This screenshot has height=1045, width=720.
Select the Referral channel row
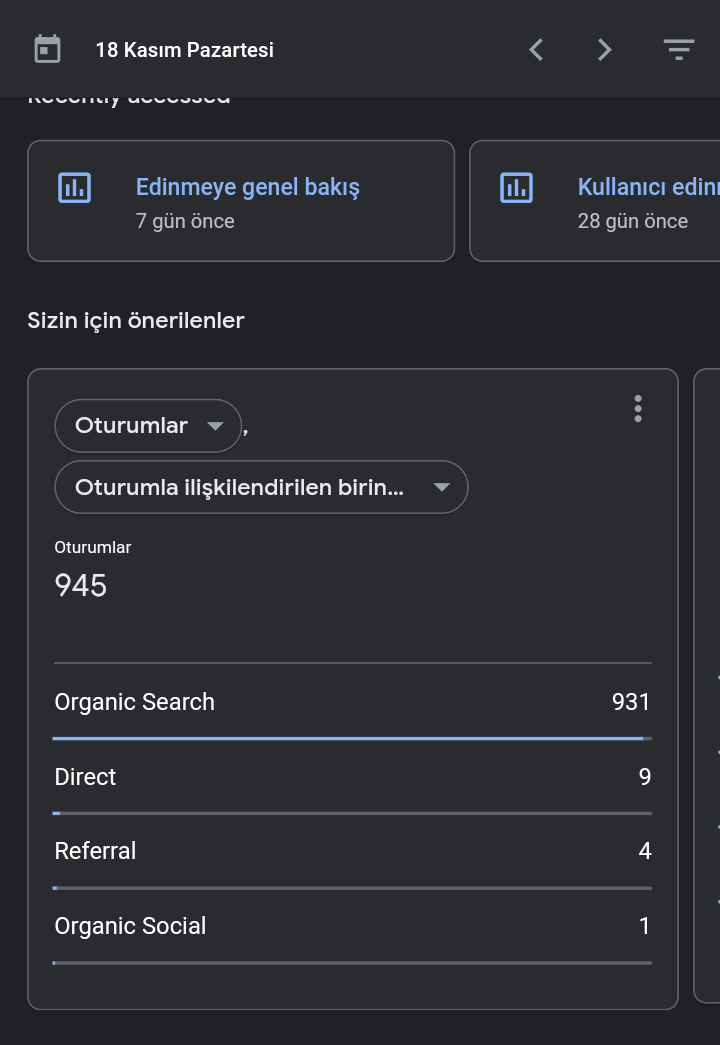[353, 851]
